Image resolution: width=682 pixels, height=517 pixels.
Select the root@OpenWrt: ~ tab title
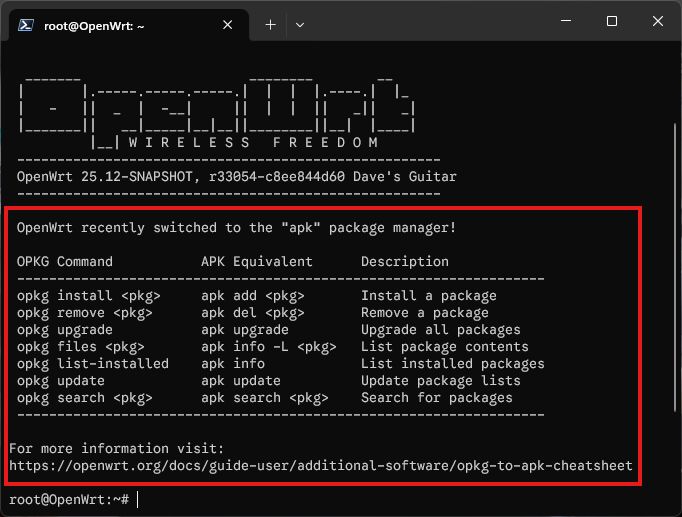click(x=94, y=26)
